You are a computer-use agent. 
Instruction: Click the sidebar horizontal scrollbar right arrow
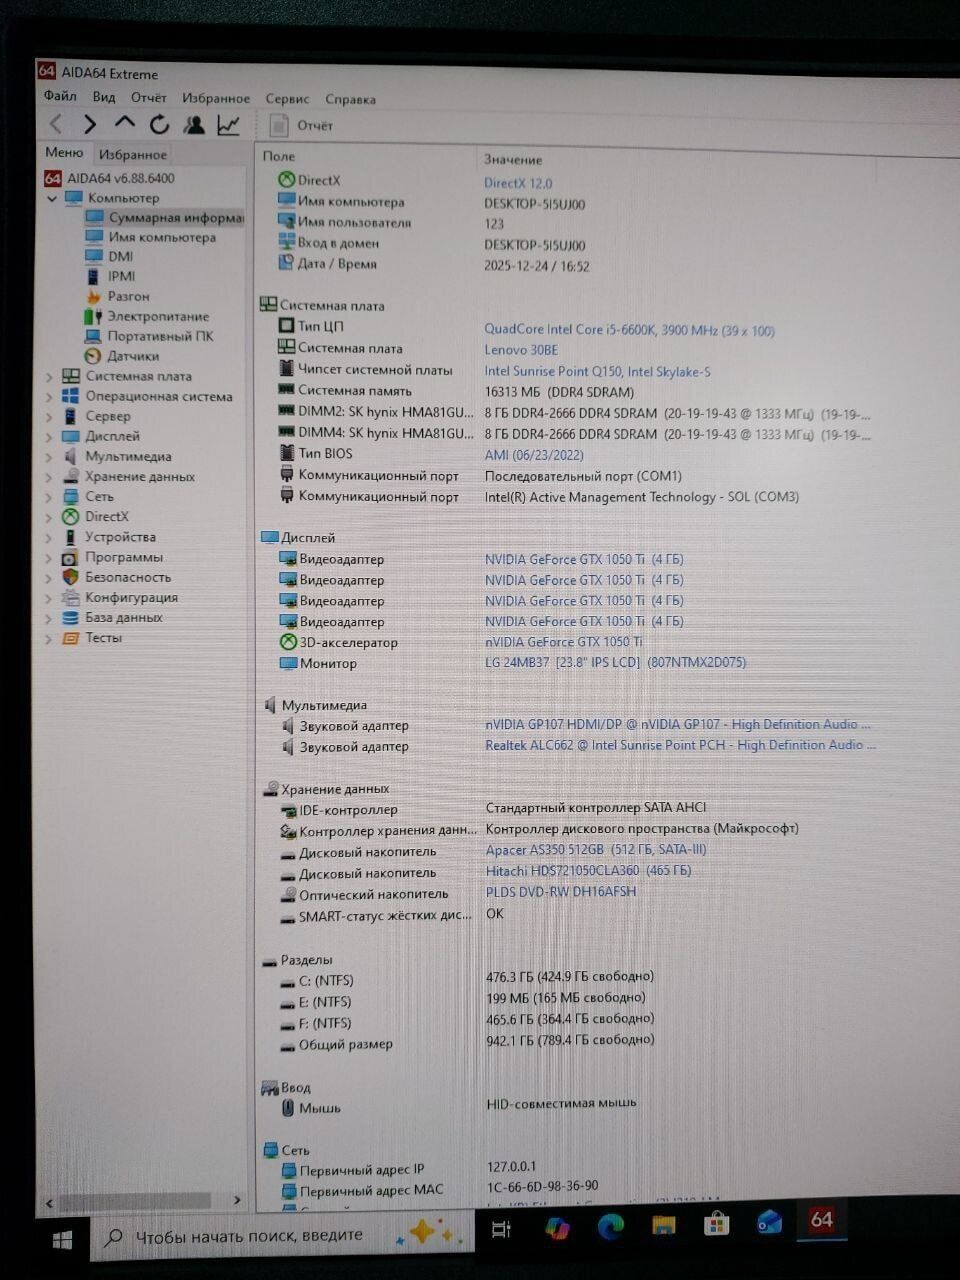tap(237, 1200)
